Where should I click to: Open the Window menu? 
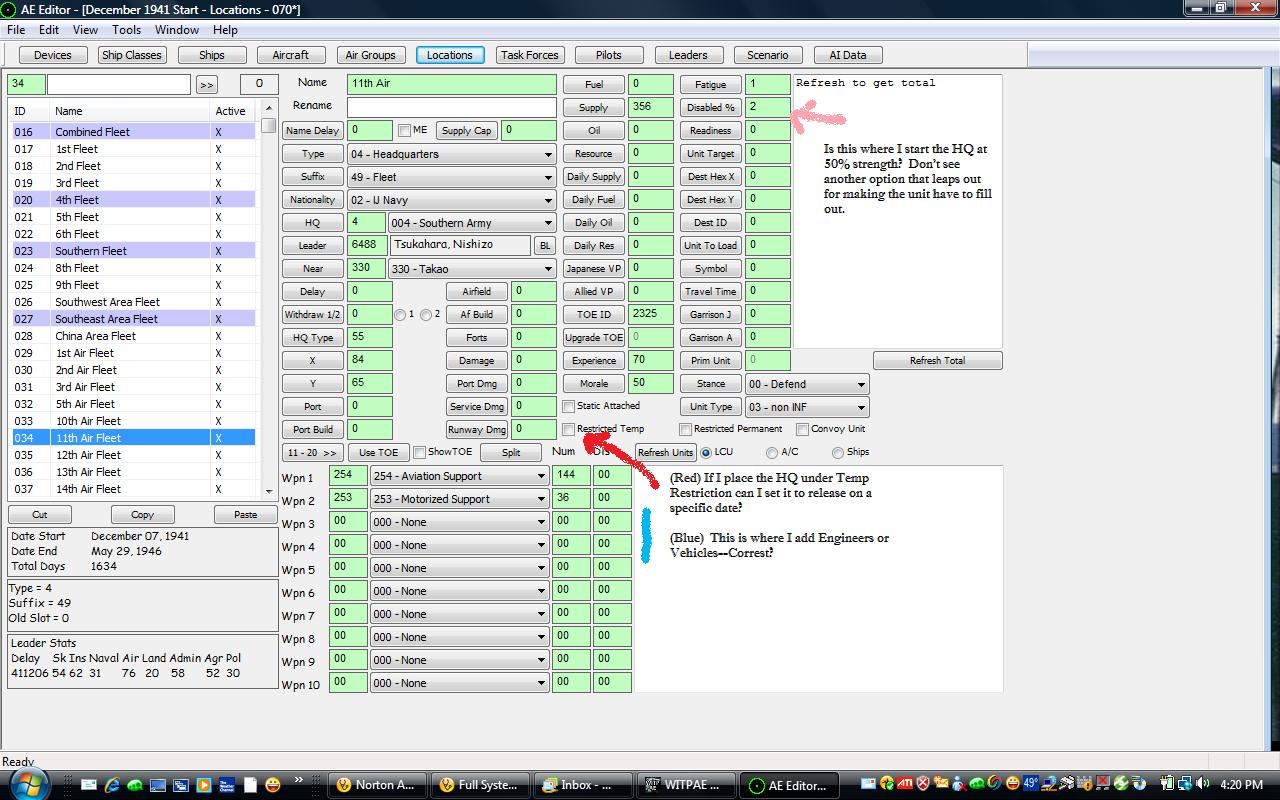(x=176, y=30)
